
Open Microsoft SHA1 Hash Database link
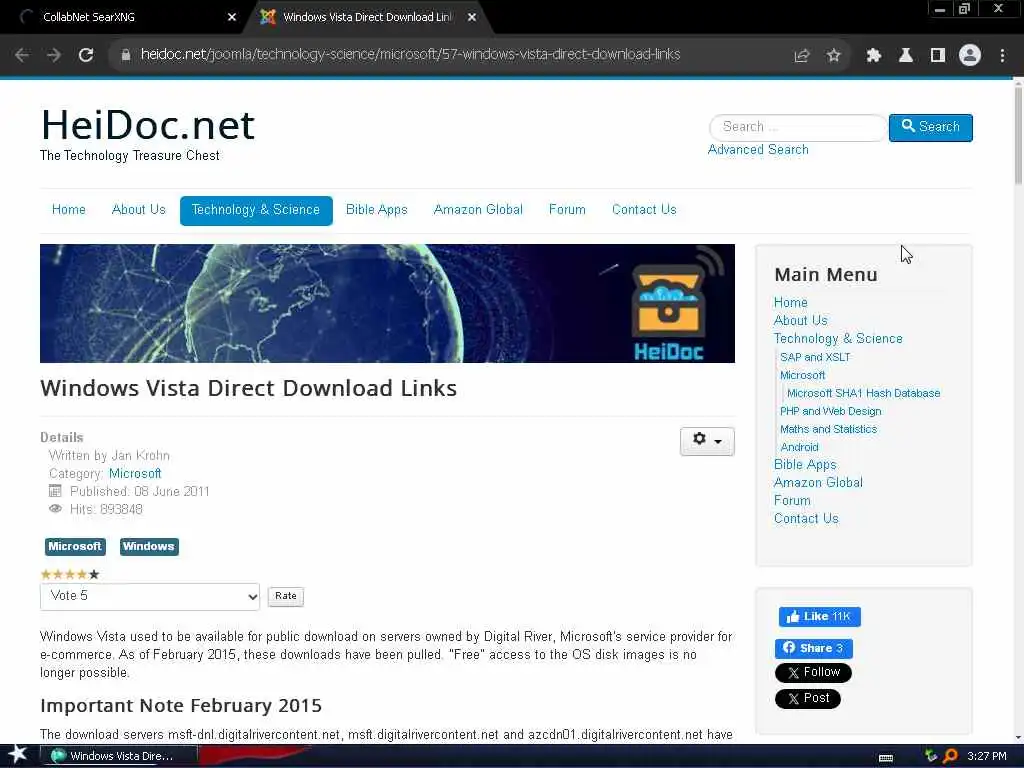coord(863,393)
